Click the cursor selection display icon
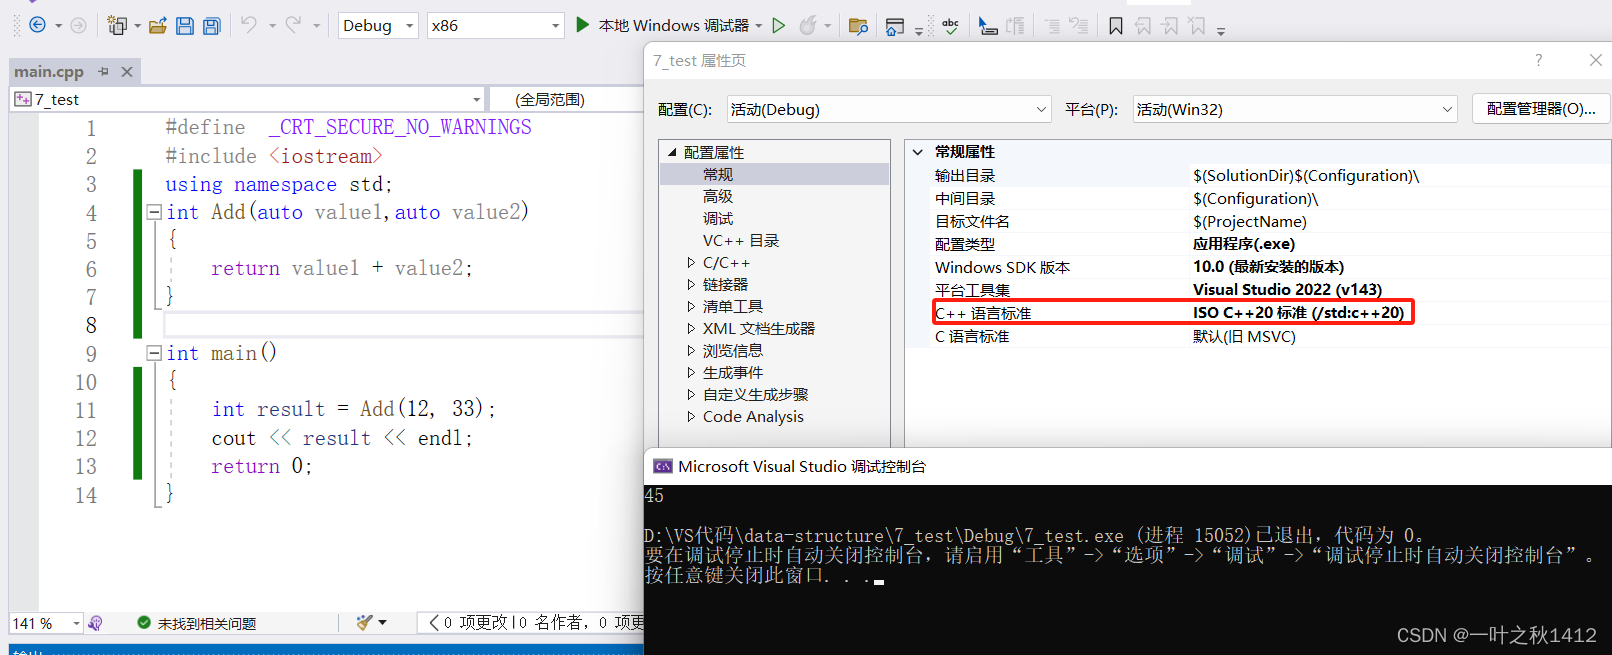Screen dimensions: 1612x655 (988, 26)
